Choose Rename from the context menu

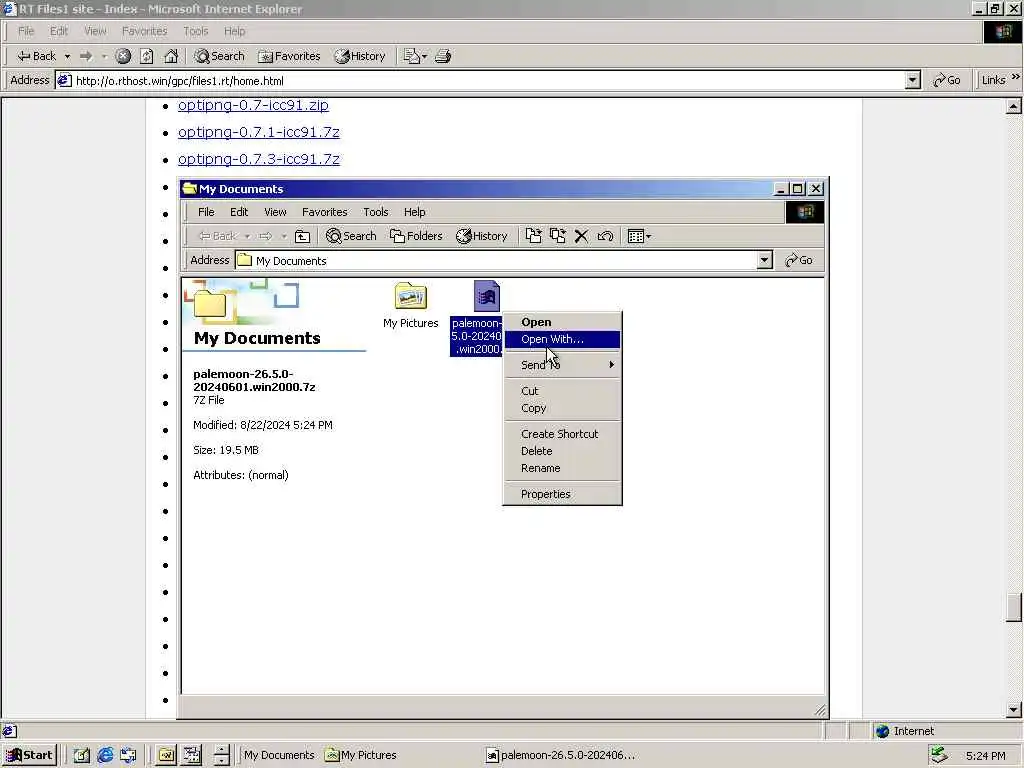click(562, 468)
